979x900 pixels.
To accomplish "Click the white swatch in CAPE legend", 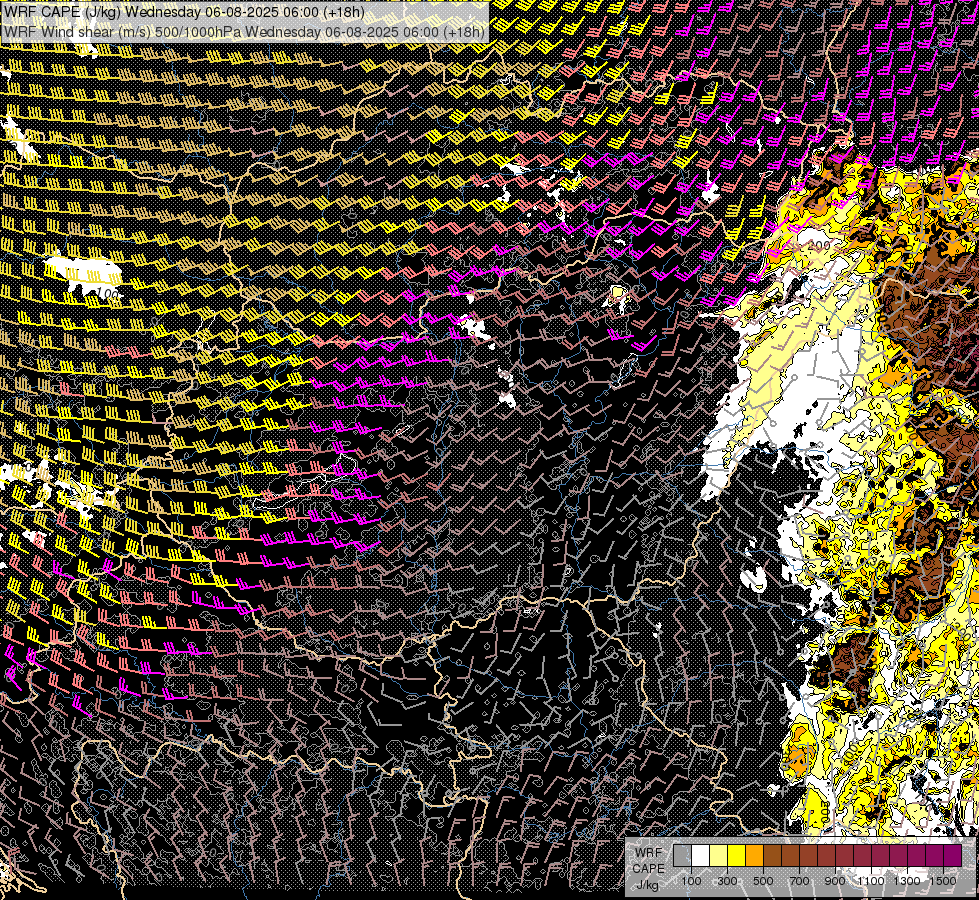I will click(701, 856).
